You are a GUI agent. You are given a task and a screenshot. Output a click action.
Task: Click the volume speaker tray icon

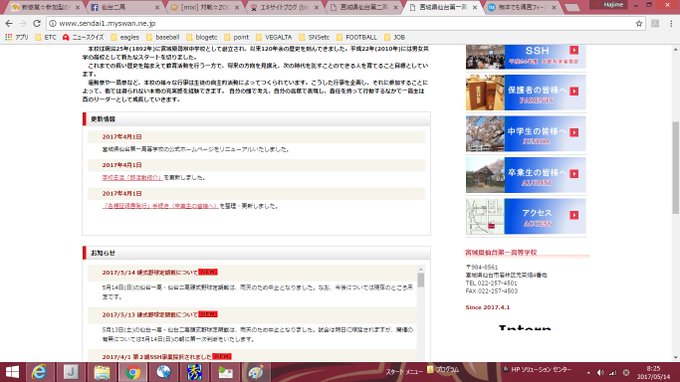(600, 372)
